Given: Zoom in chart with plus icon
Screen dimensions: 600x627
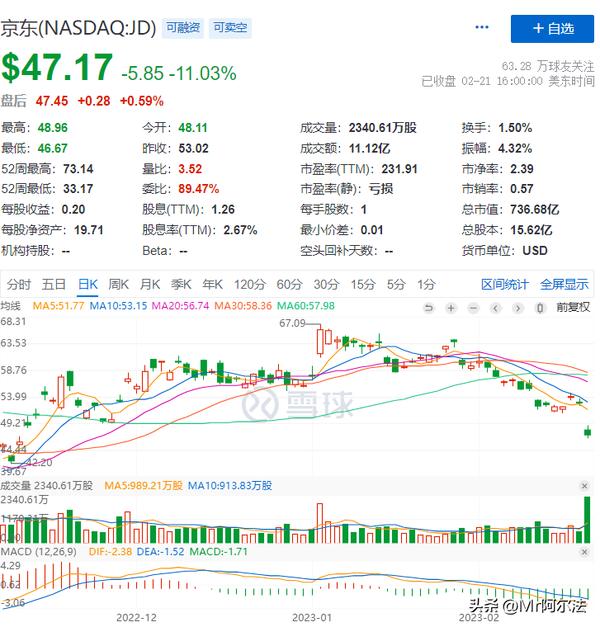Looking at the screenshot, I should [x=451, y=308].
